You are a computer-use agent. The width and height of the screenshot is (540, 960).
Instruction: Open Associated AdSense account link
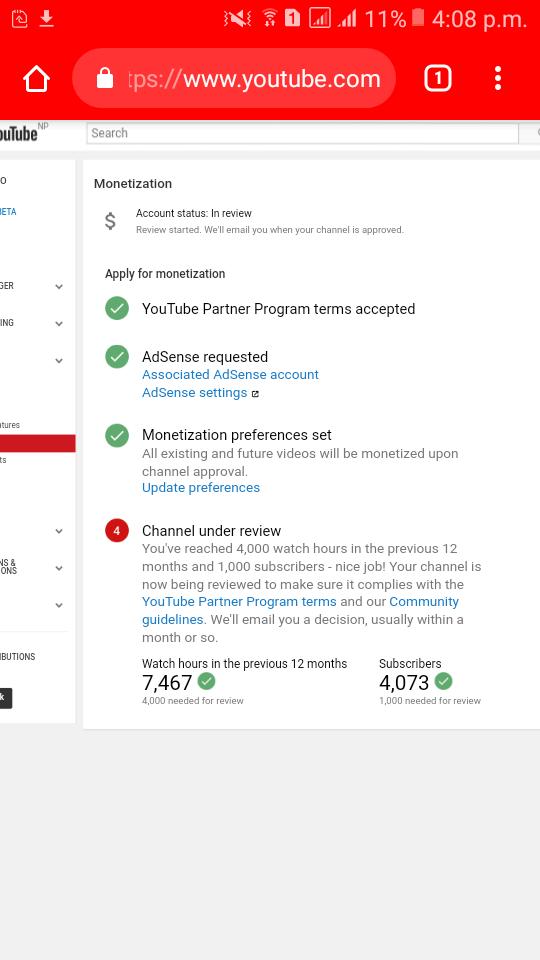(x=230, y=375)
